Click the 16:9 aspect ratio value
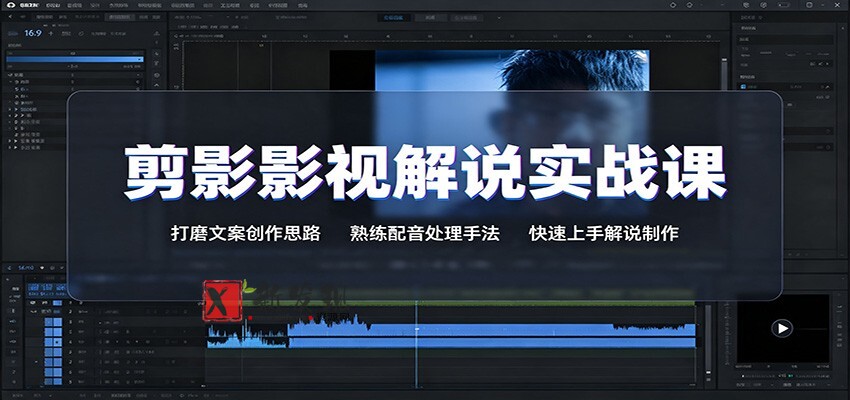Screen dimensions: 850x400 click(33, 33)
